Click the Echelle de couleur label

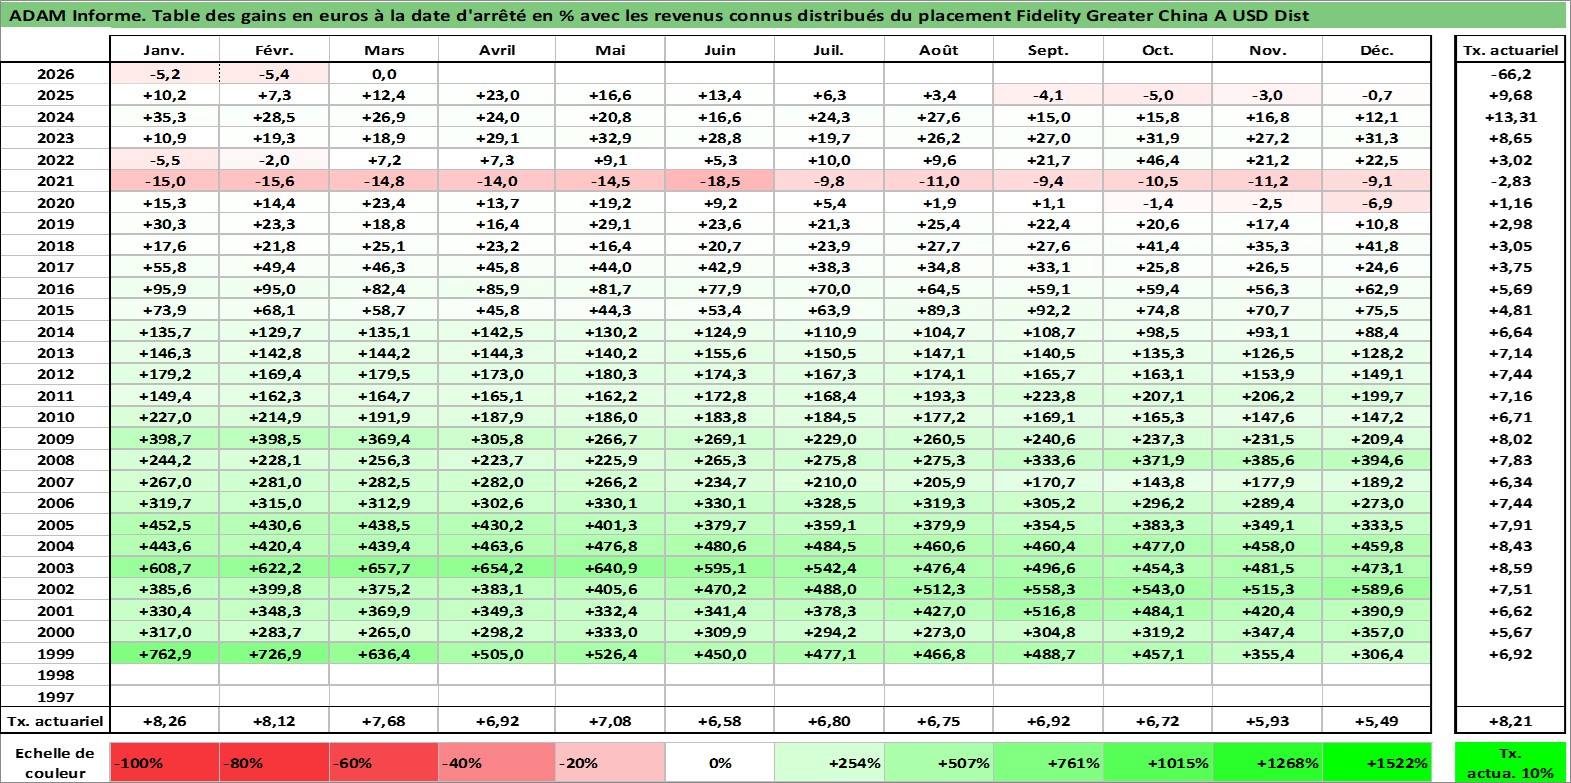55,762
